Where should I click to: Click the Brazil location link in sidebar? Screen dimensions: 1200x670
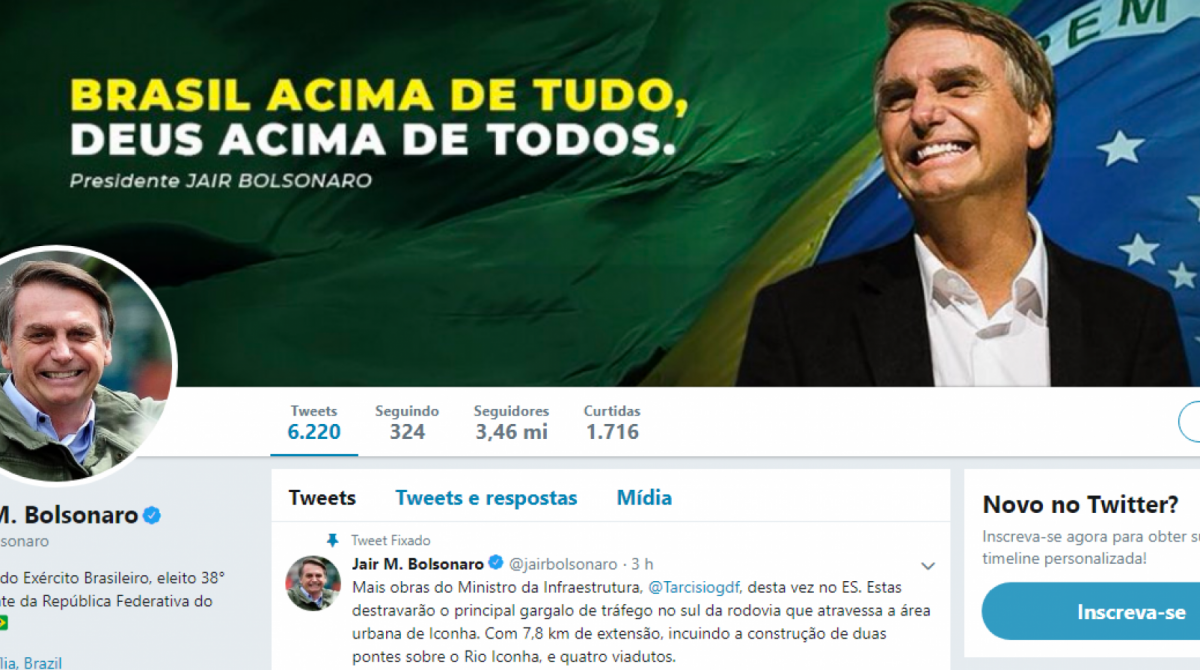click(x=42, y=663)
